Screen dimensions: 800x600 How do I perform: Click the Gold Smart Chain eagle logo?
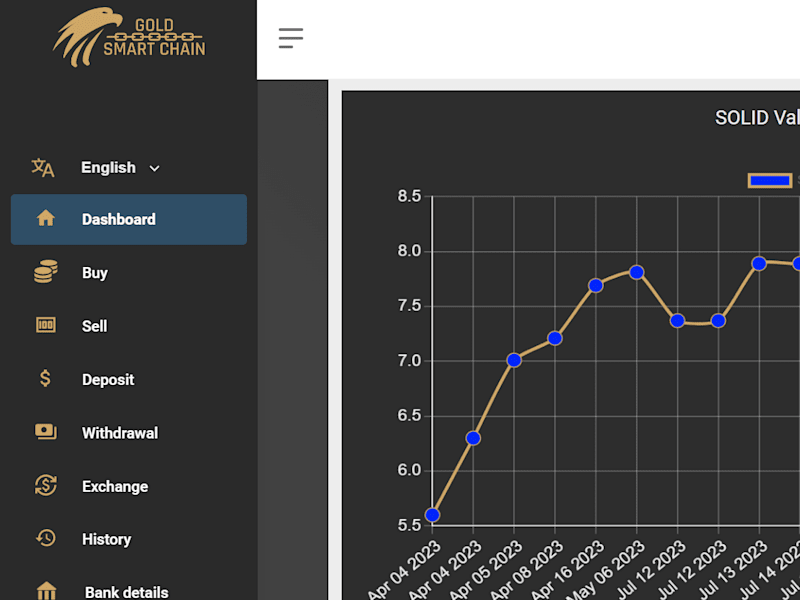pos(129,37)
